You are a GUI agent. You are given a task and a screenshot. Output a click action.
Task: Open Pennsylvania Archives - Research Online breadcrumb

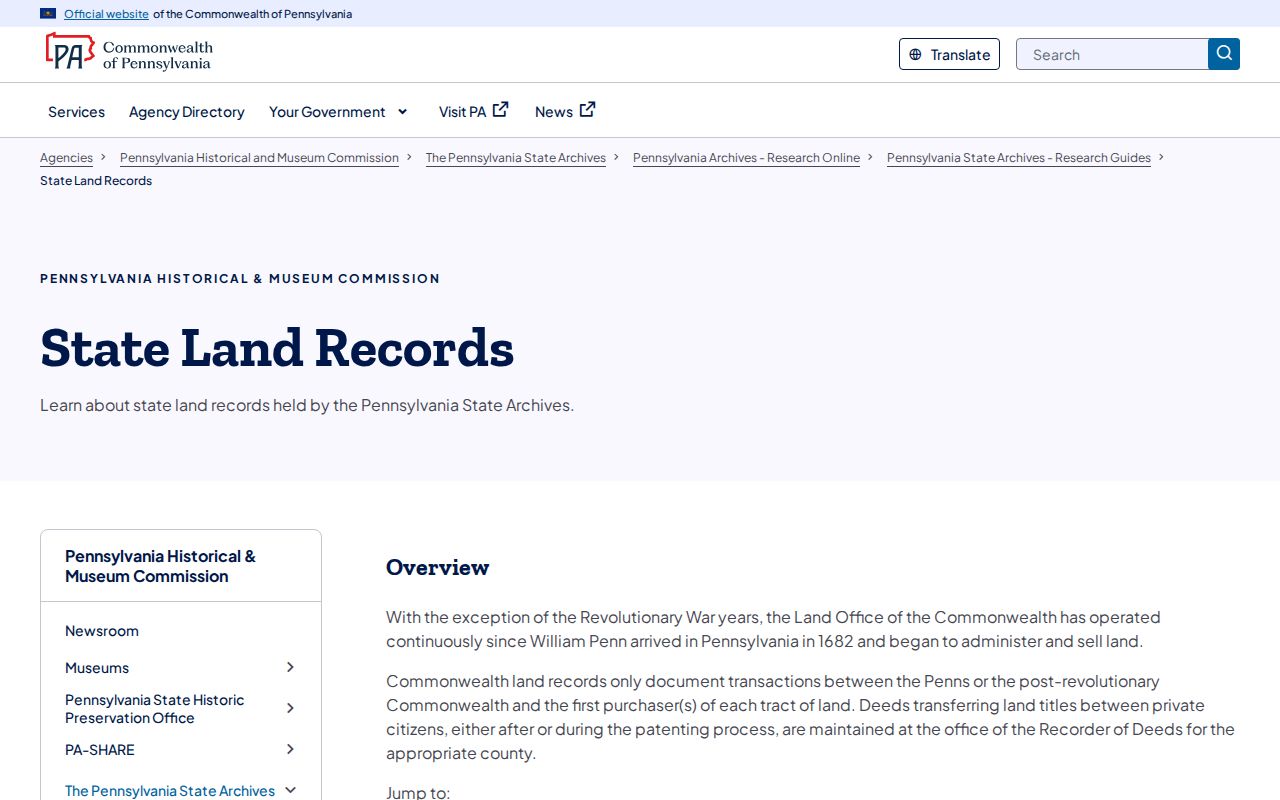tap(746, 158)
